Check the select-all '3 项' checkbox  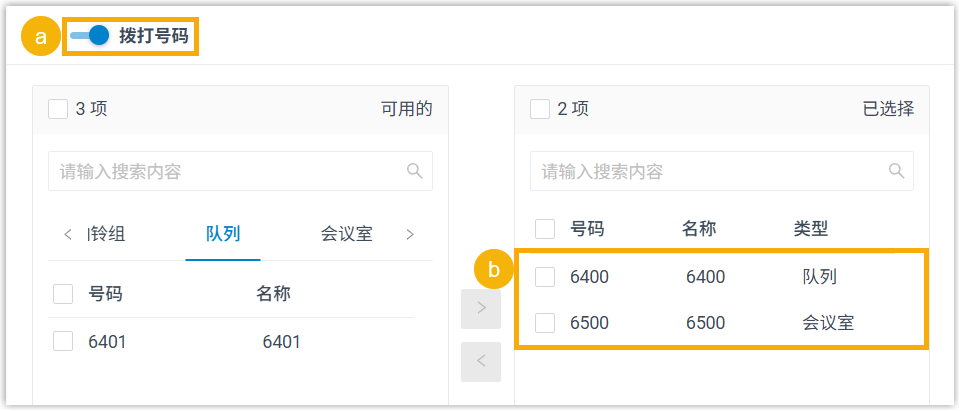point(58,109)
